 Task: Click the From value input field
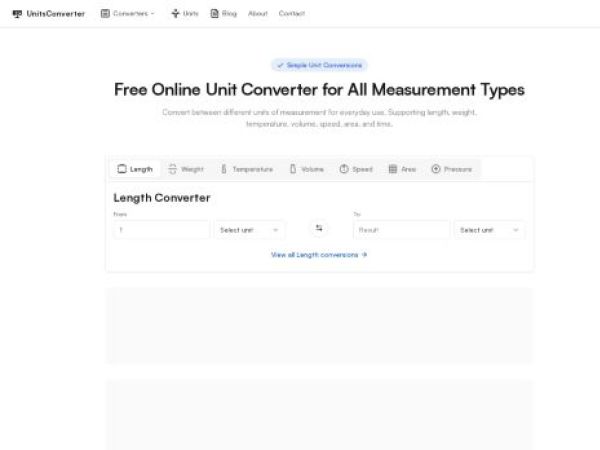161,230
